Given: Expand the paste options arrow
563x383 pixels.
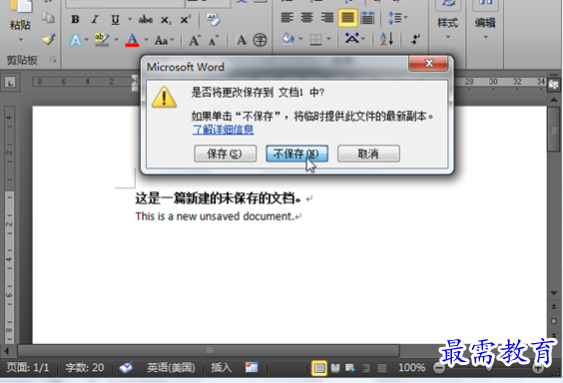Looking at the screenshot, I should 20,39.
